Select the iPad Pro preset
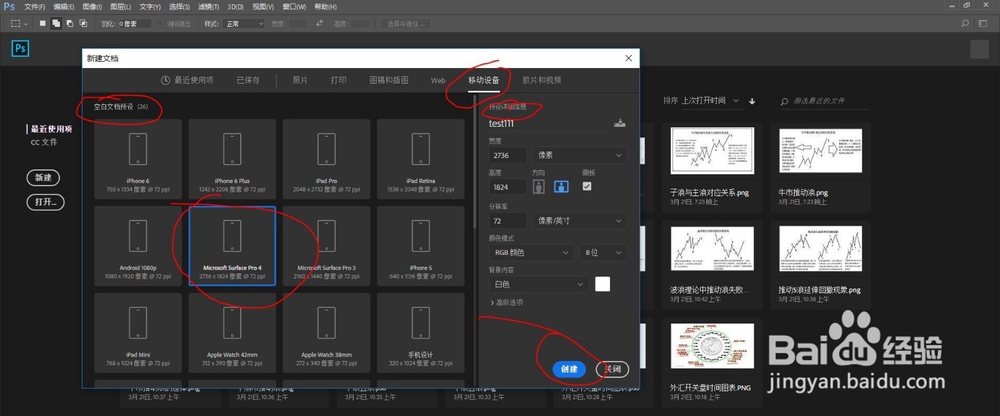The width and height of the screenshot is (1000, 416). pos(327,159)
